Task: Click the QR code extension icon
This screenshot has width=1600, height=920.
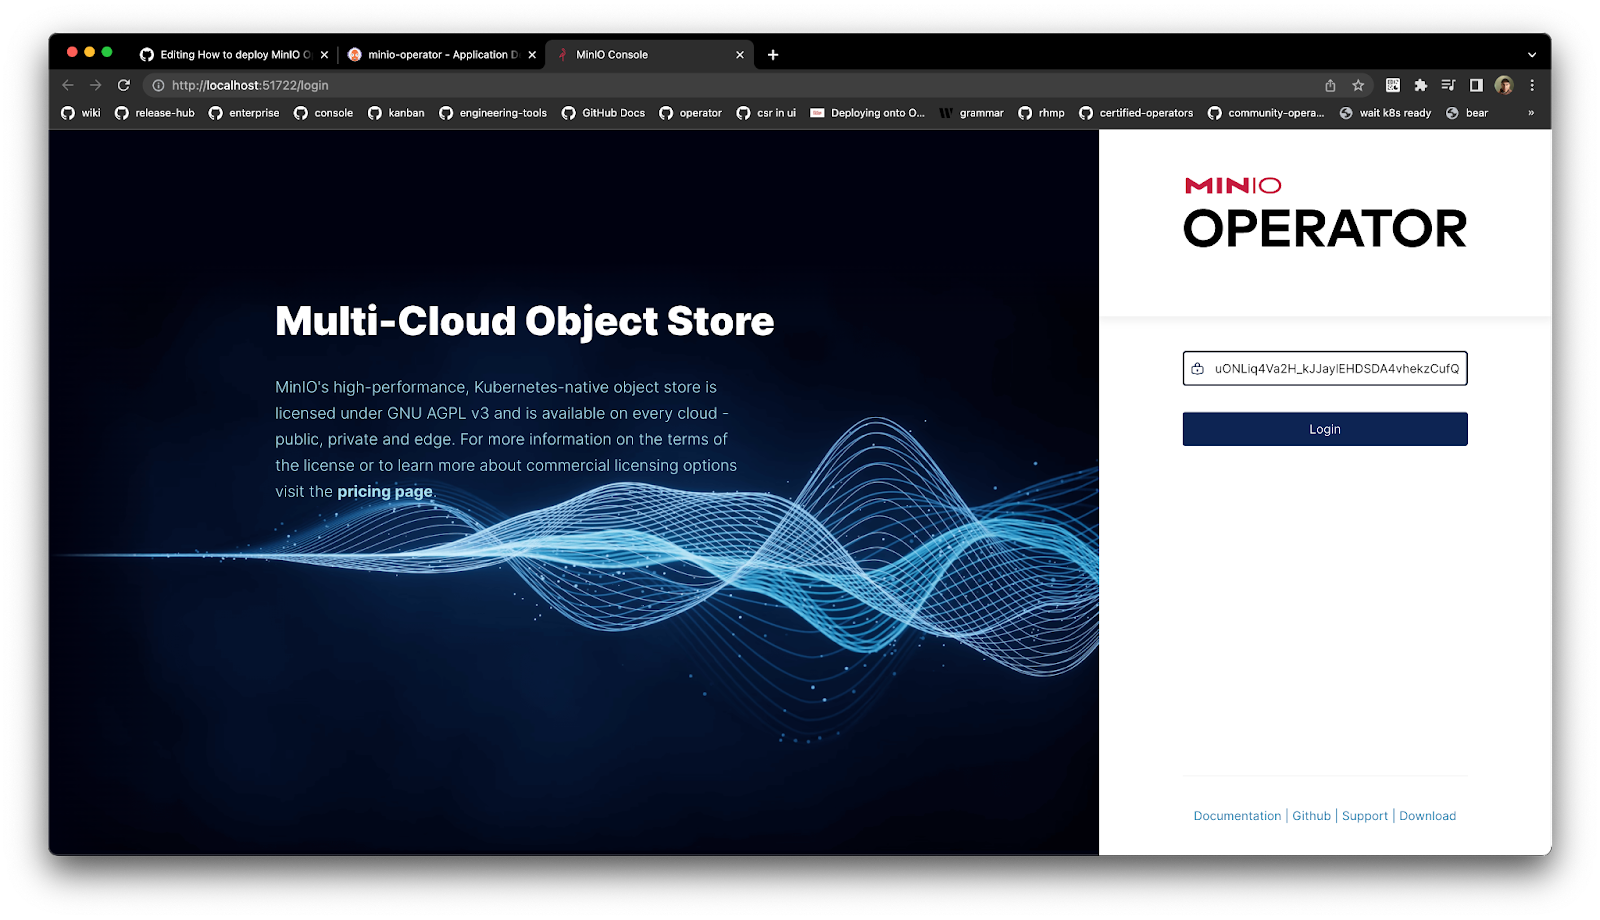Action: click(1392, 85)
